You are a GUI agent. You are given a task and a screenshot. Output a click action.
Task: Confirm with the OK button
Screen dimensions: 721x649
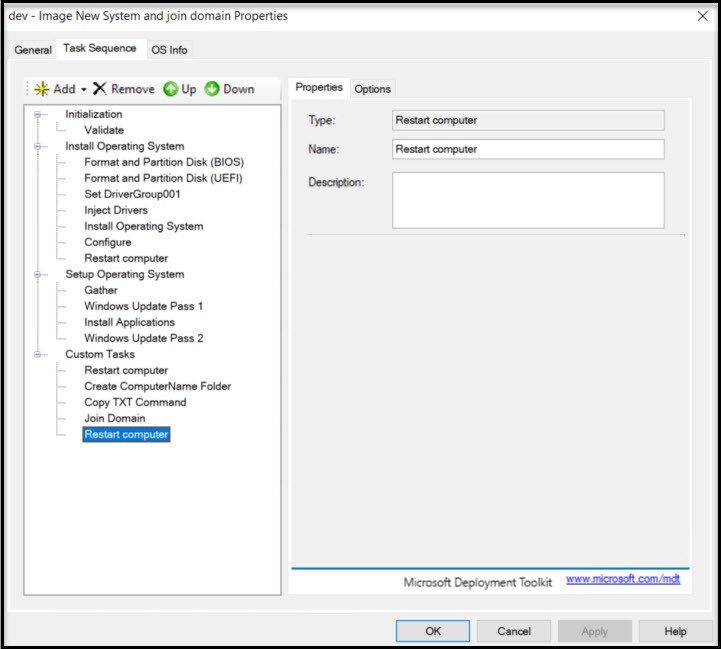click(433, 631)
